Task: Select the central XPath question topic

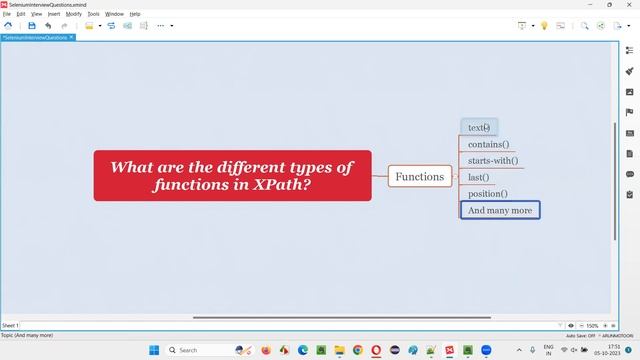Action: coord(233,176)
